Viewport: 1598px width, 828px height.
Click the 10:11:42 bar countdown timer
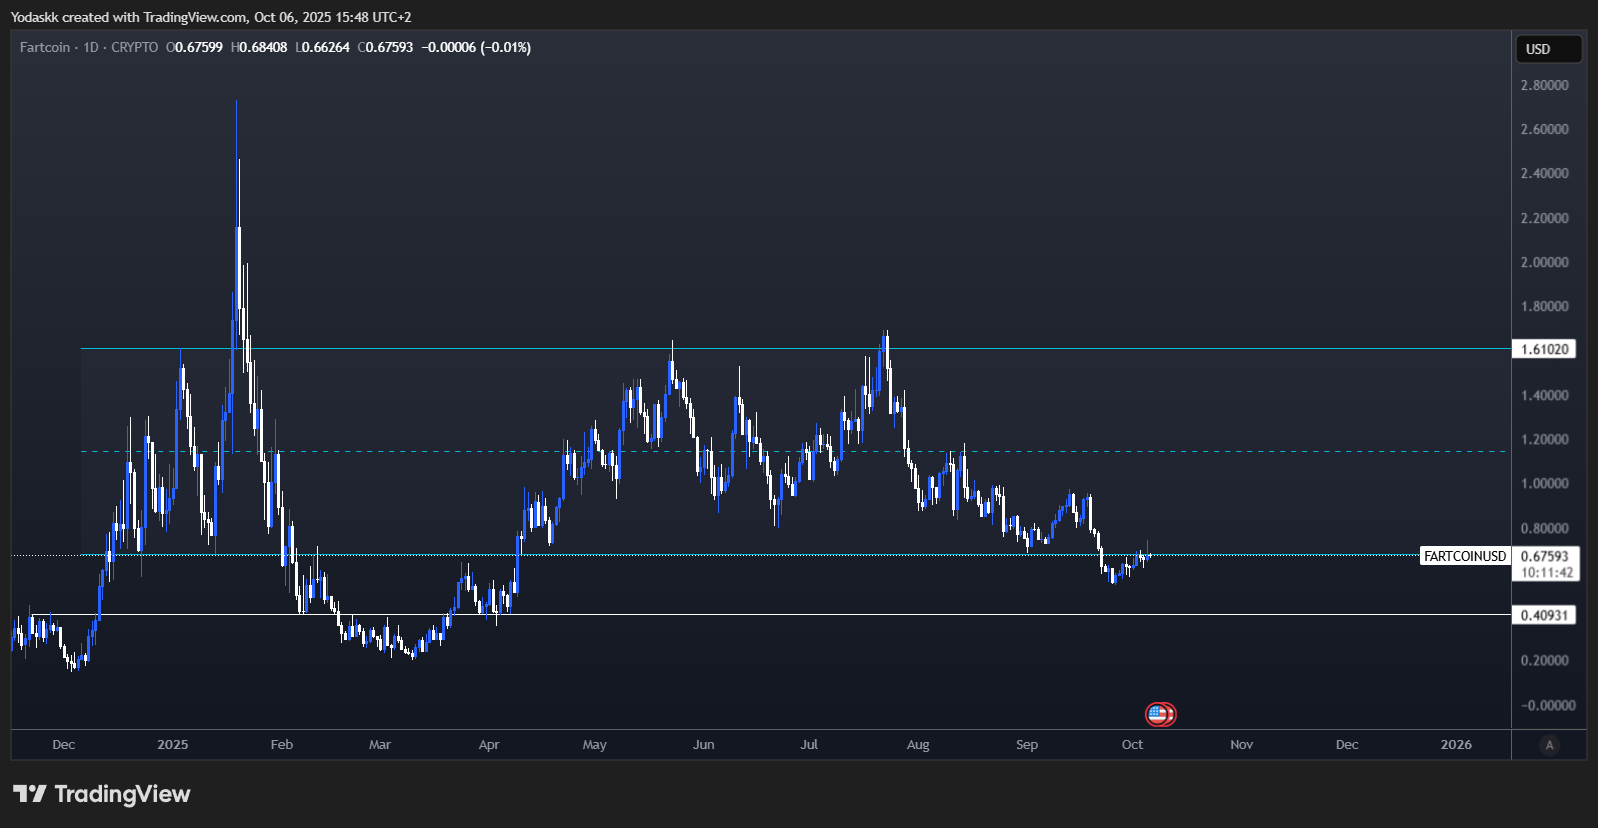tap(1547, 573)
